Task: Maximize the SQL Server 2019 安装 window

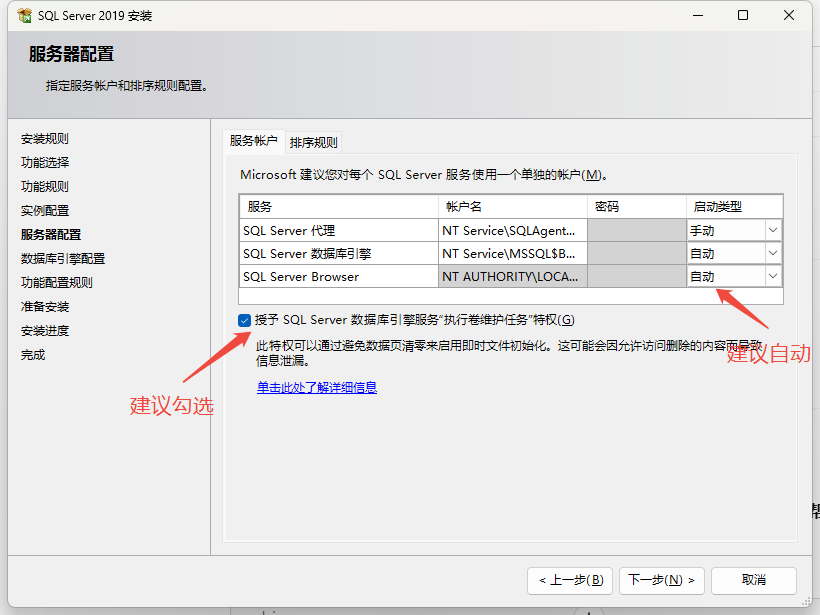Action: (x=743, y=15)
